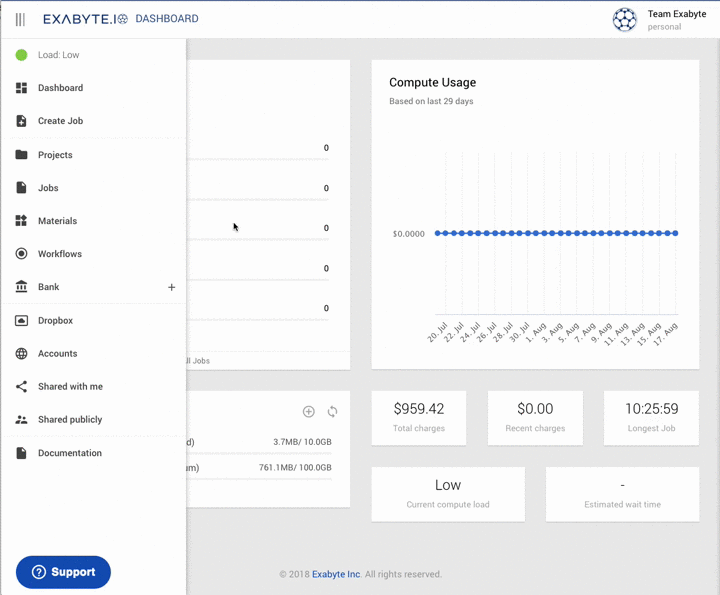Open the Workflows circle icon
The height and width of the screenshot is (595, 720).
click(21, 254)
